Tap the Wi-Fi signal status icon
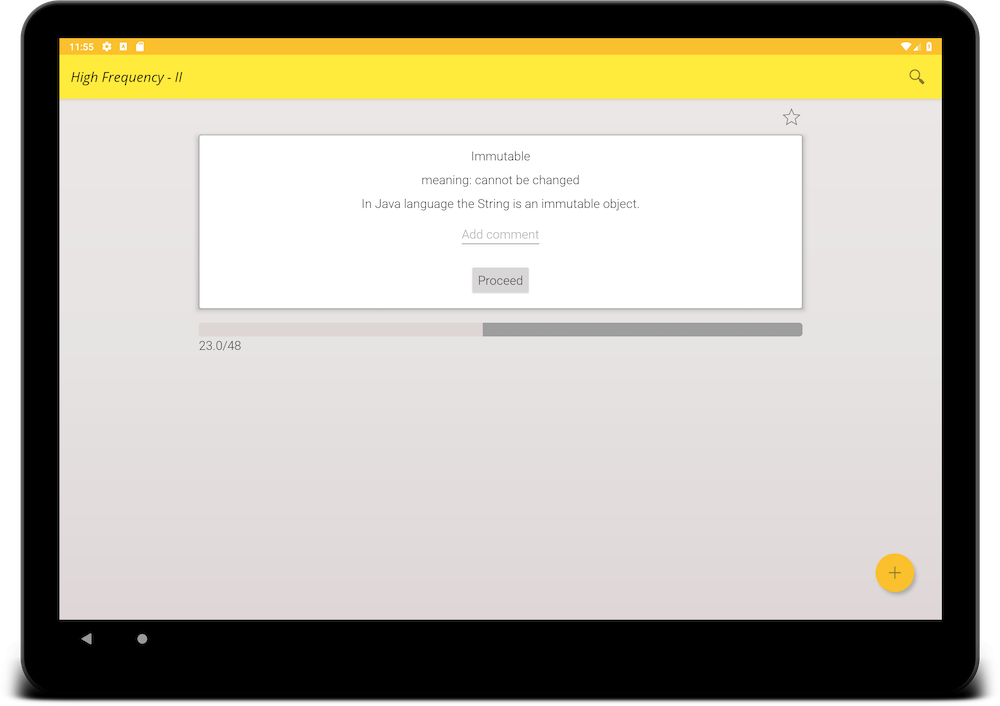1000x706 pixels. coord(905,47)
